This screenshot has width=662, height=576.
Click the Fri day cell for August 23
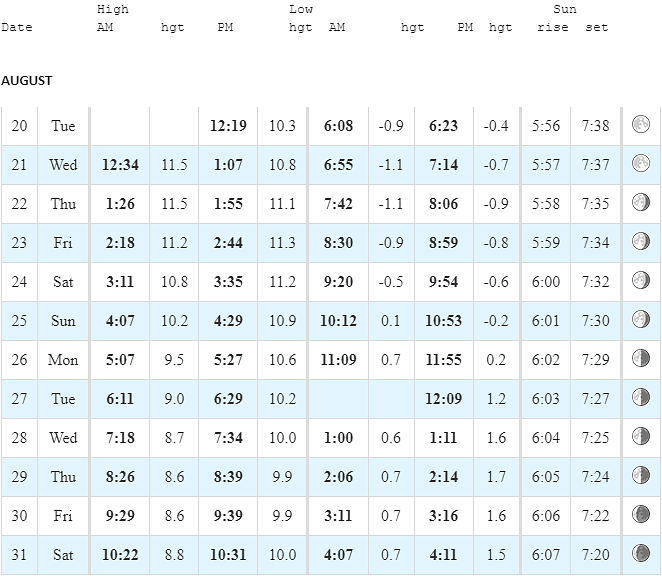click(x=63, y=243)
